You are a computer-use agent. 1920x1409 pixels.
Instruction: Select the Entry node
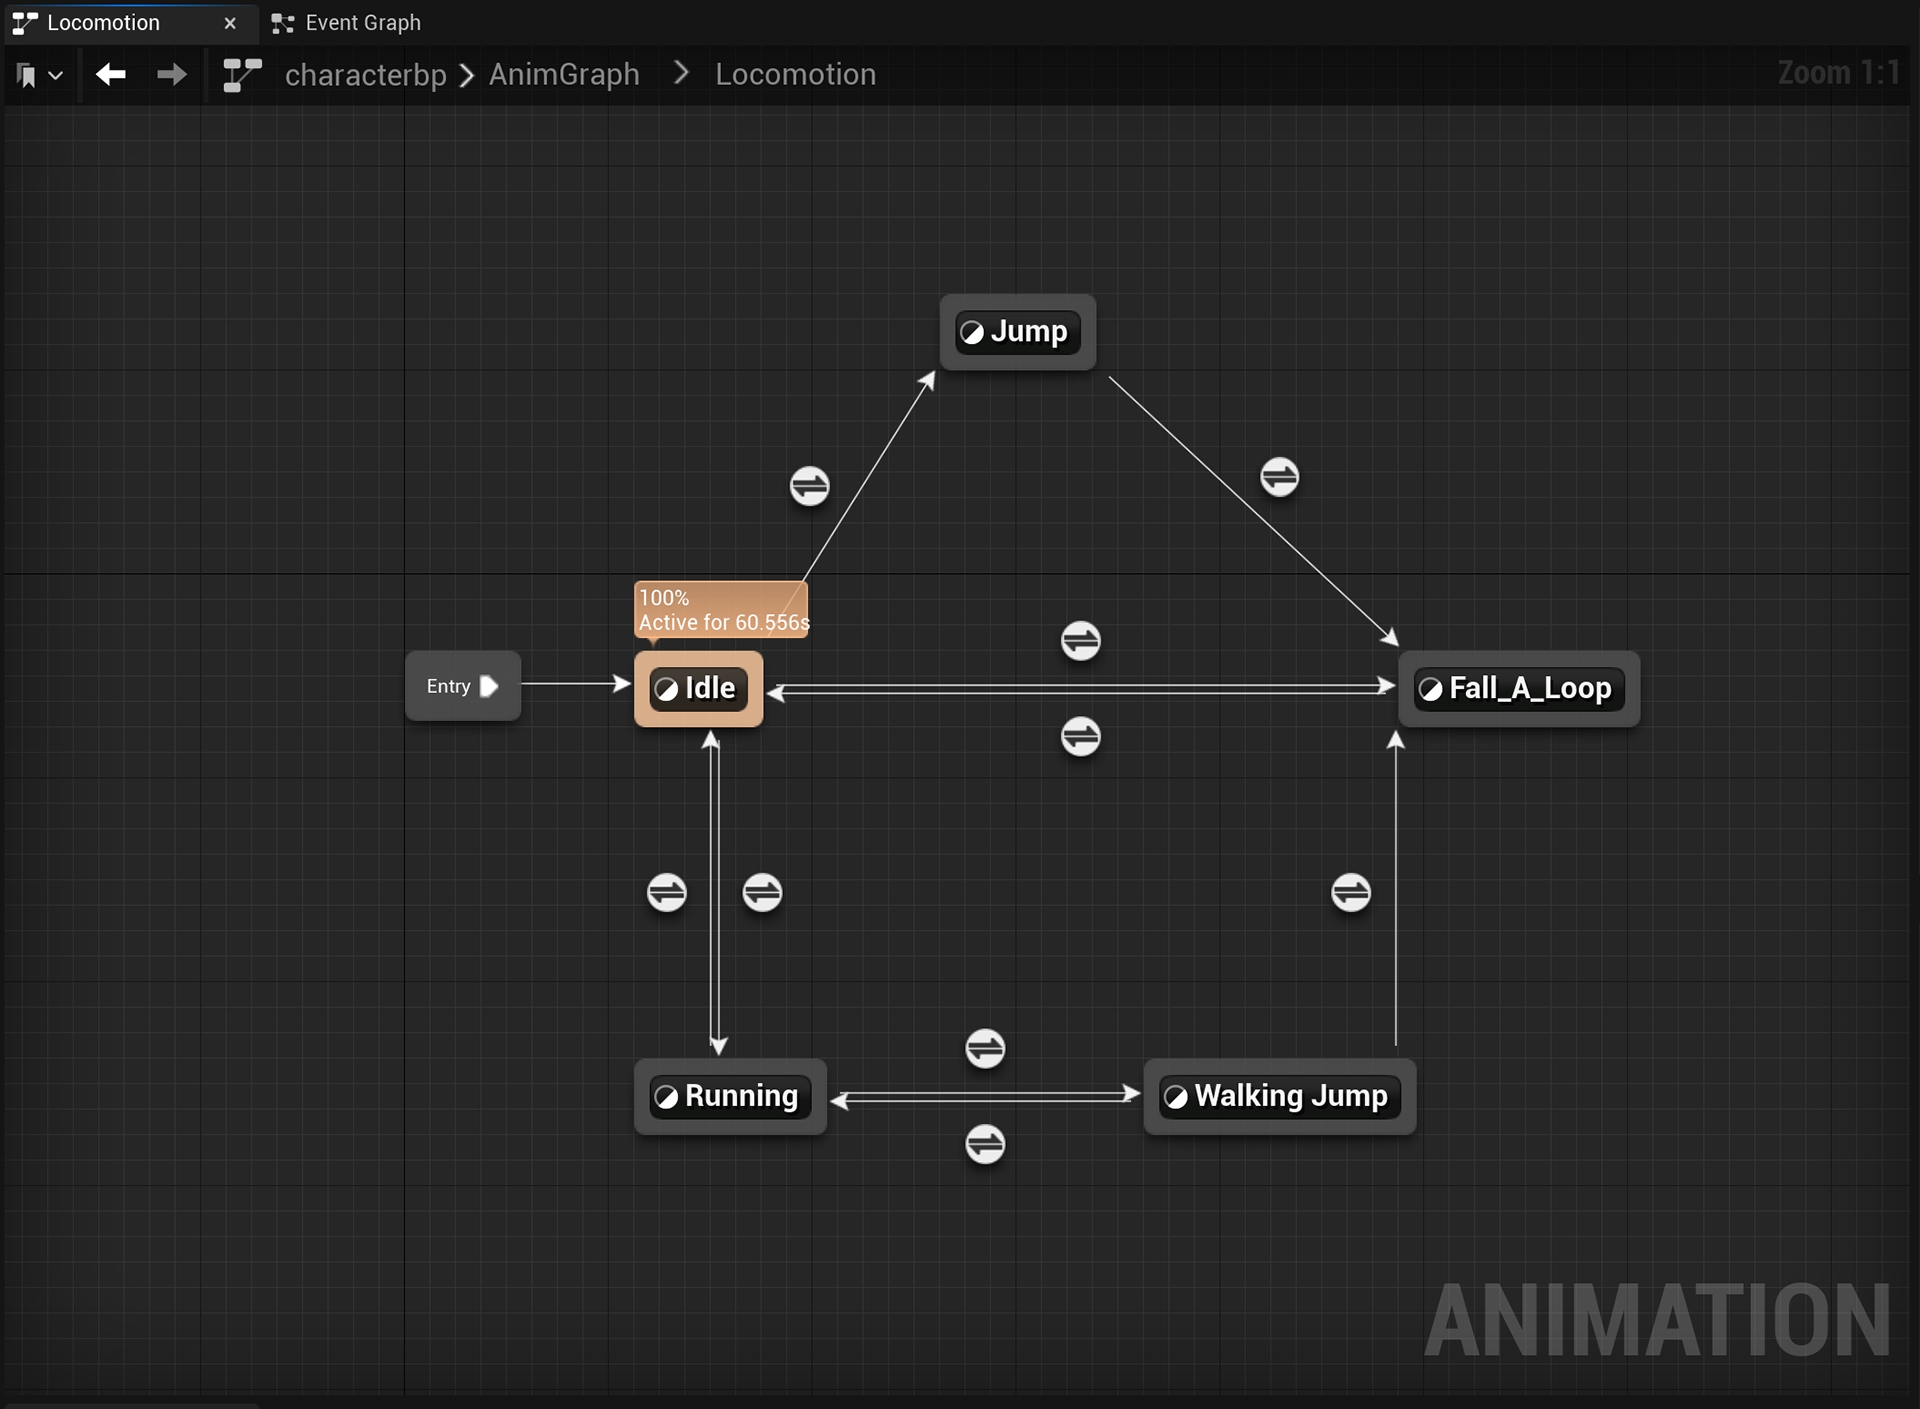click(463, 686)
